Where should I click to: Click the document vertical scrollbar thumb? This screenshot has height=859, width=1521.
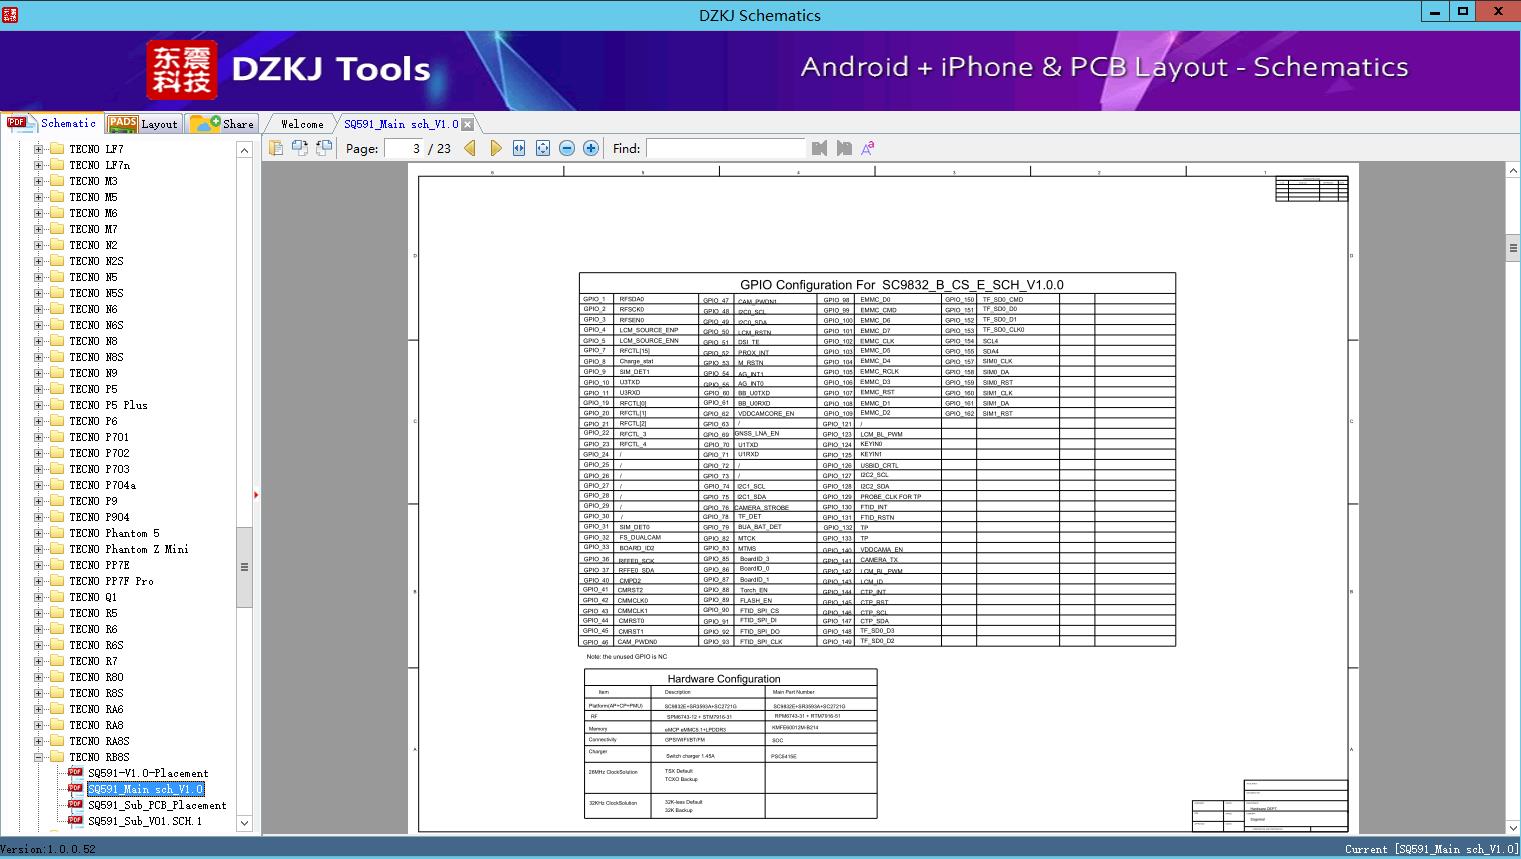pyautogui.click(x=1513, y=248)
